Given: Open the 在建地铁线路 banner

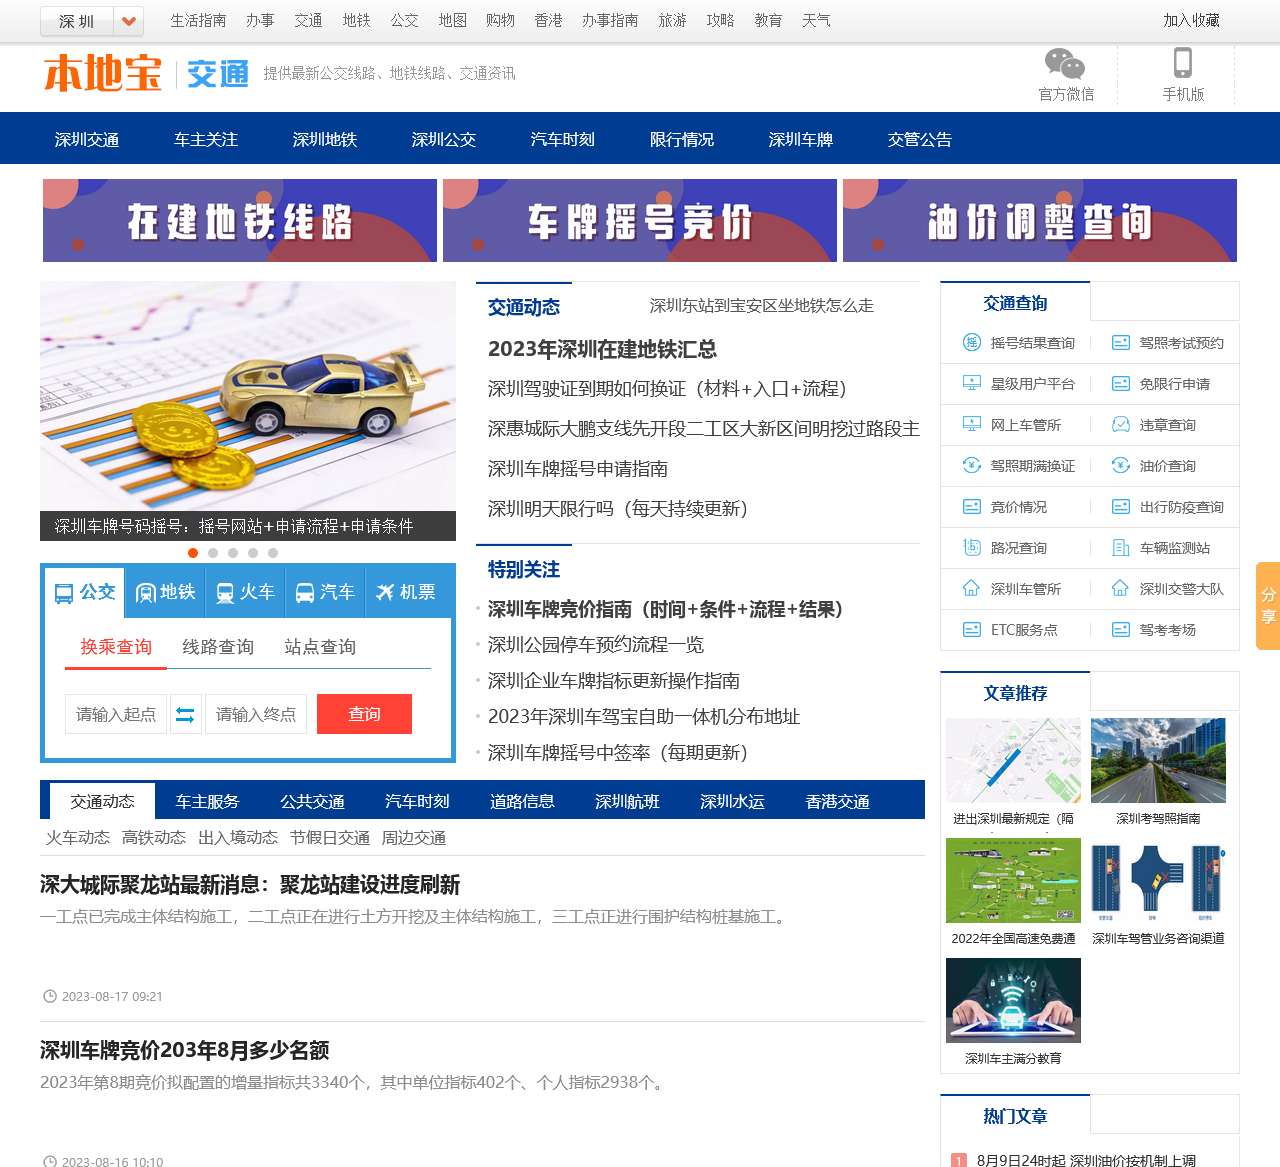Looking at the screenshot, I should click(x=240, y=221).
